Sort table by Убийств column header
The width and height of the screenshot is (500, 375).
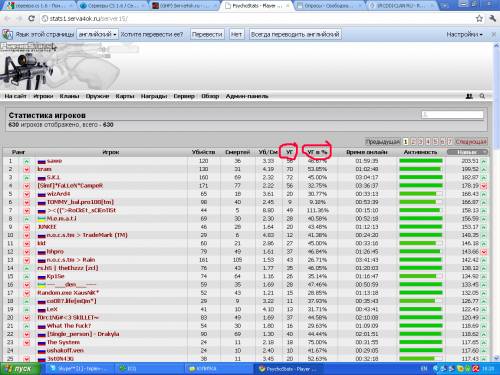(203, 152)
